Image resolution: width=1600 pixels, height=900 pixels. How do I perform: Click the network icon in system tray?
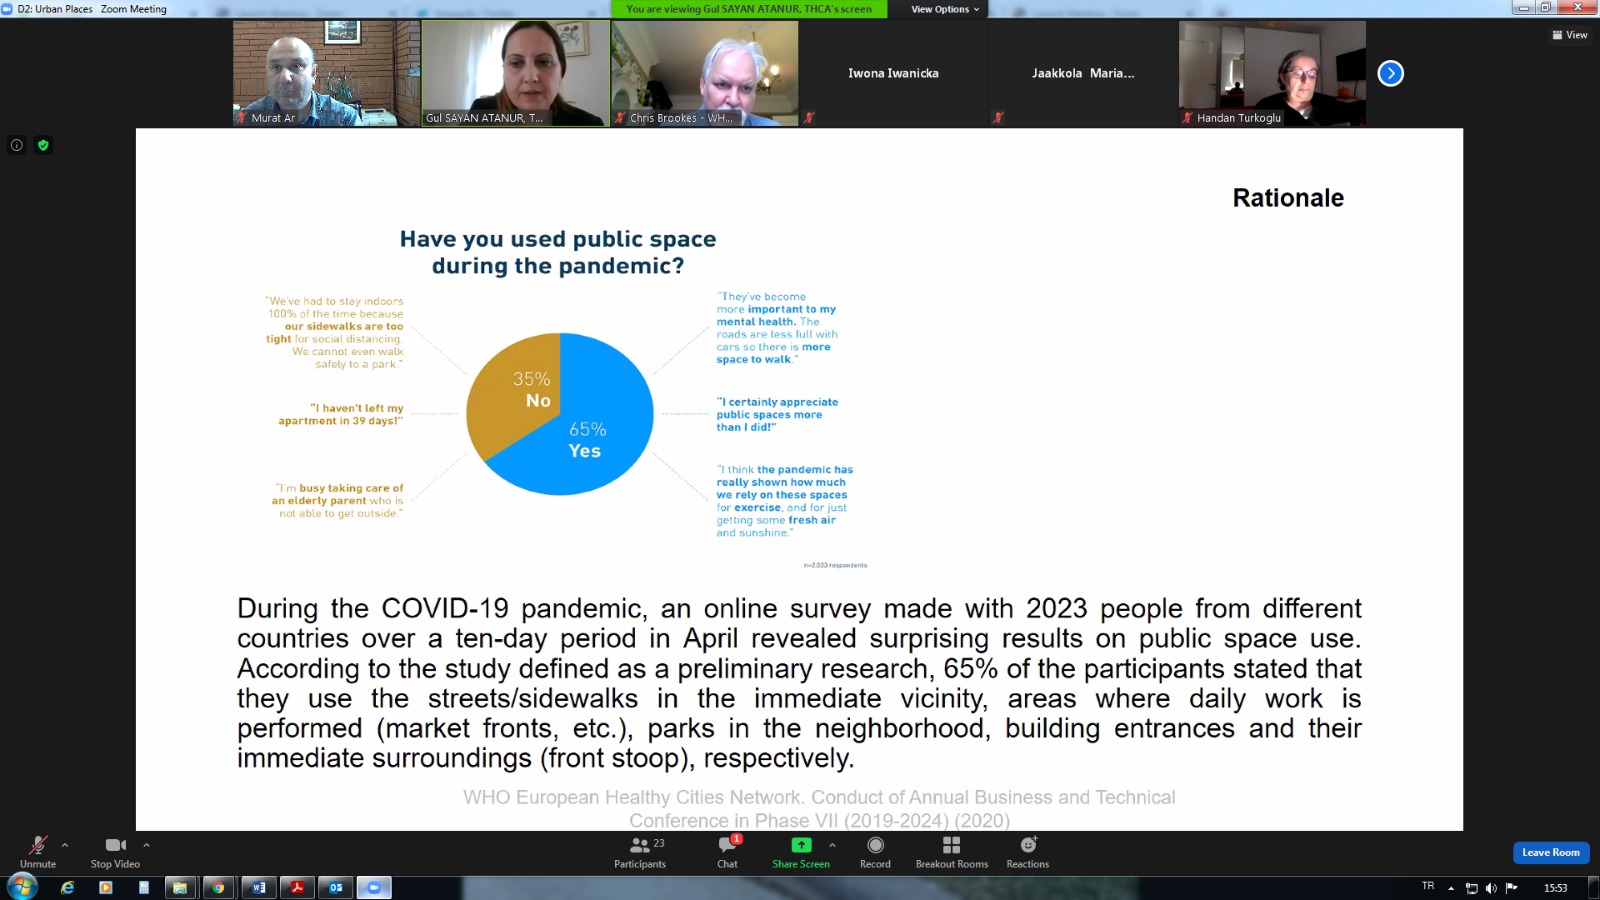pyautogui.click(x=1471, y=888)
